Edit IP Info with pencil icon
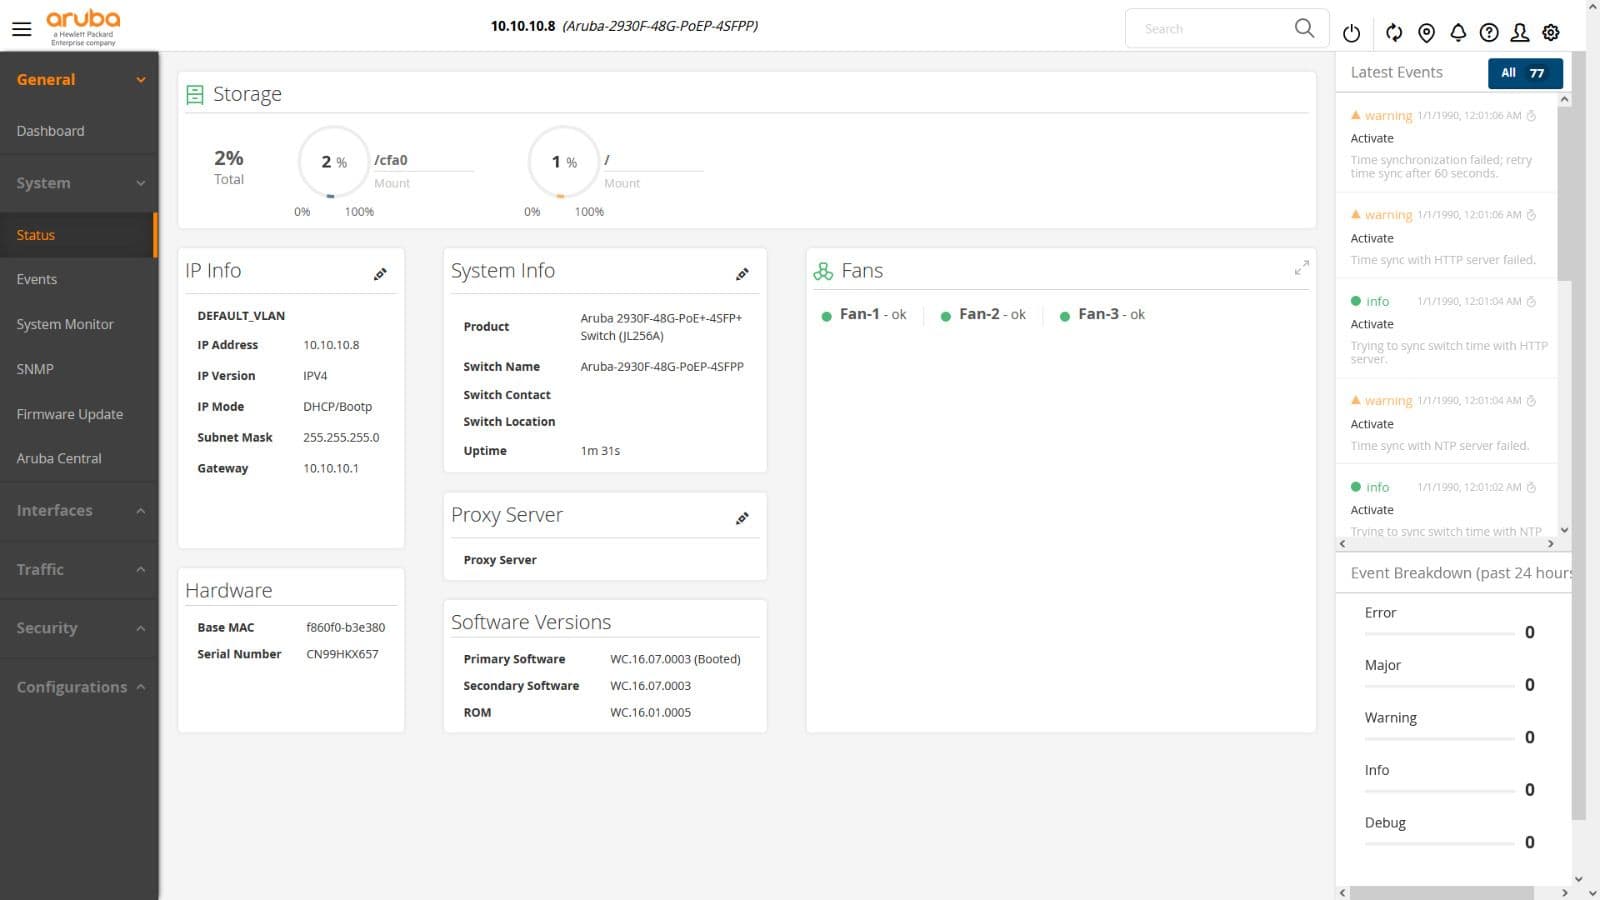This screenshot has height=900, width=1600. click(380, 274)
